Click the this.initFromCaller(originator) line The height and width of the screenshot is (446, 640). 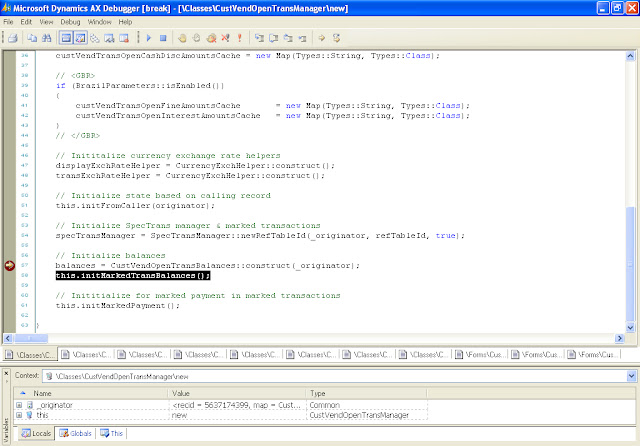(x=135, y=205)
